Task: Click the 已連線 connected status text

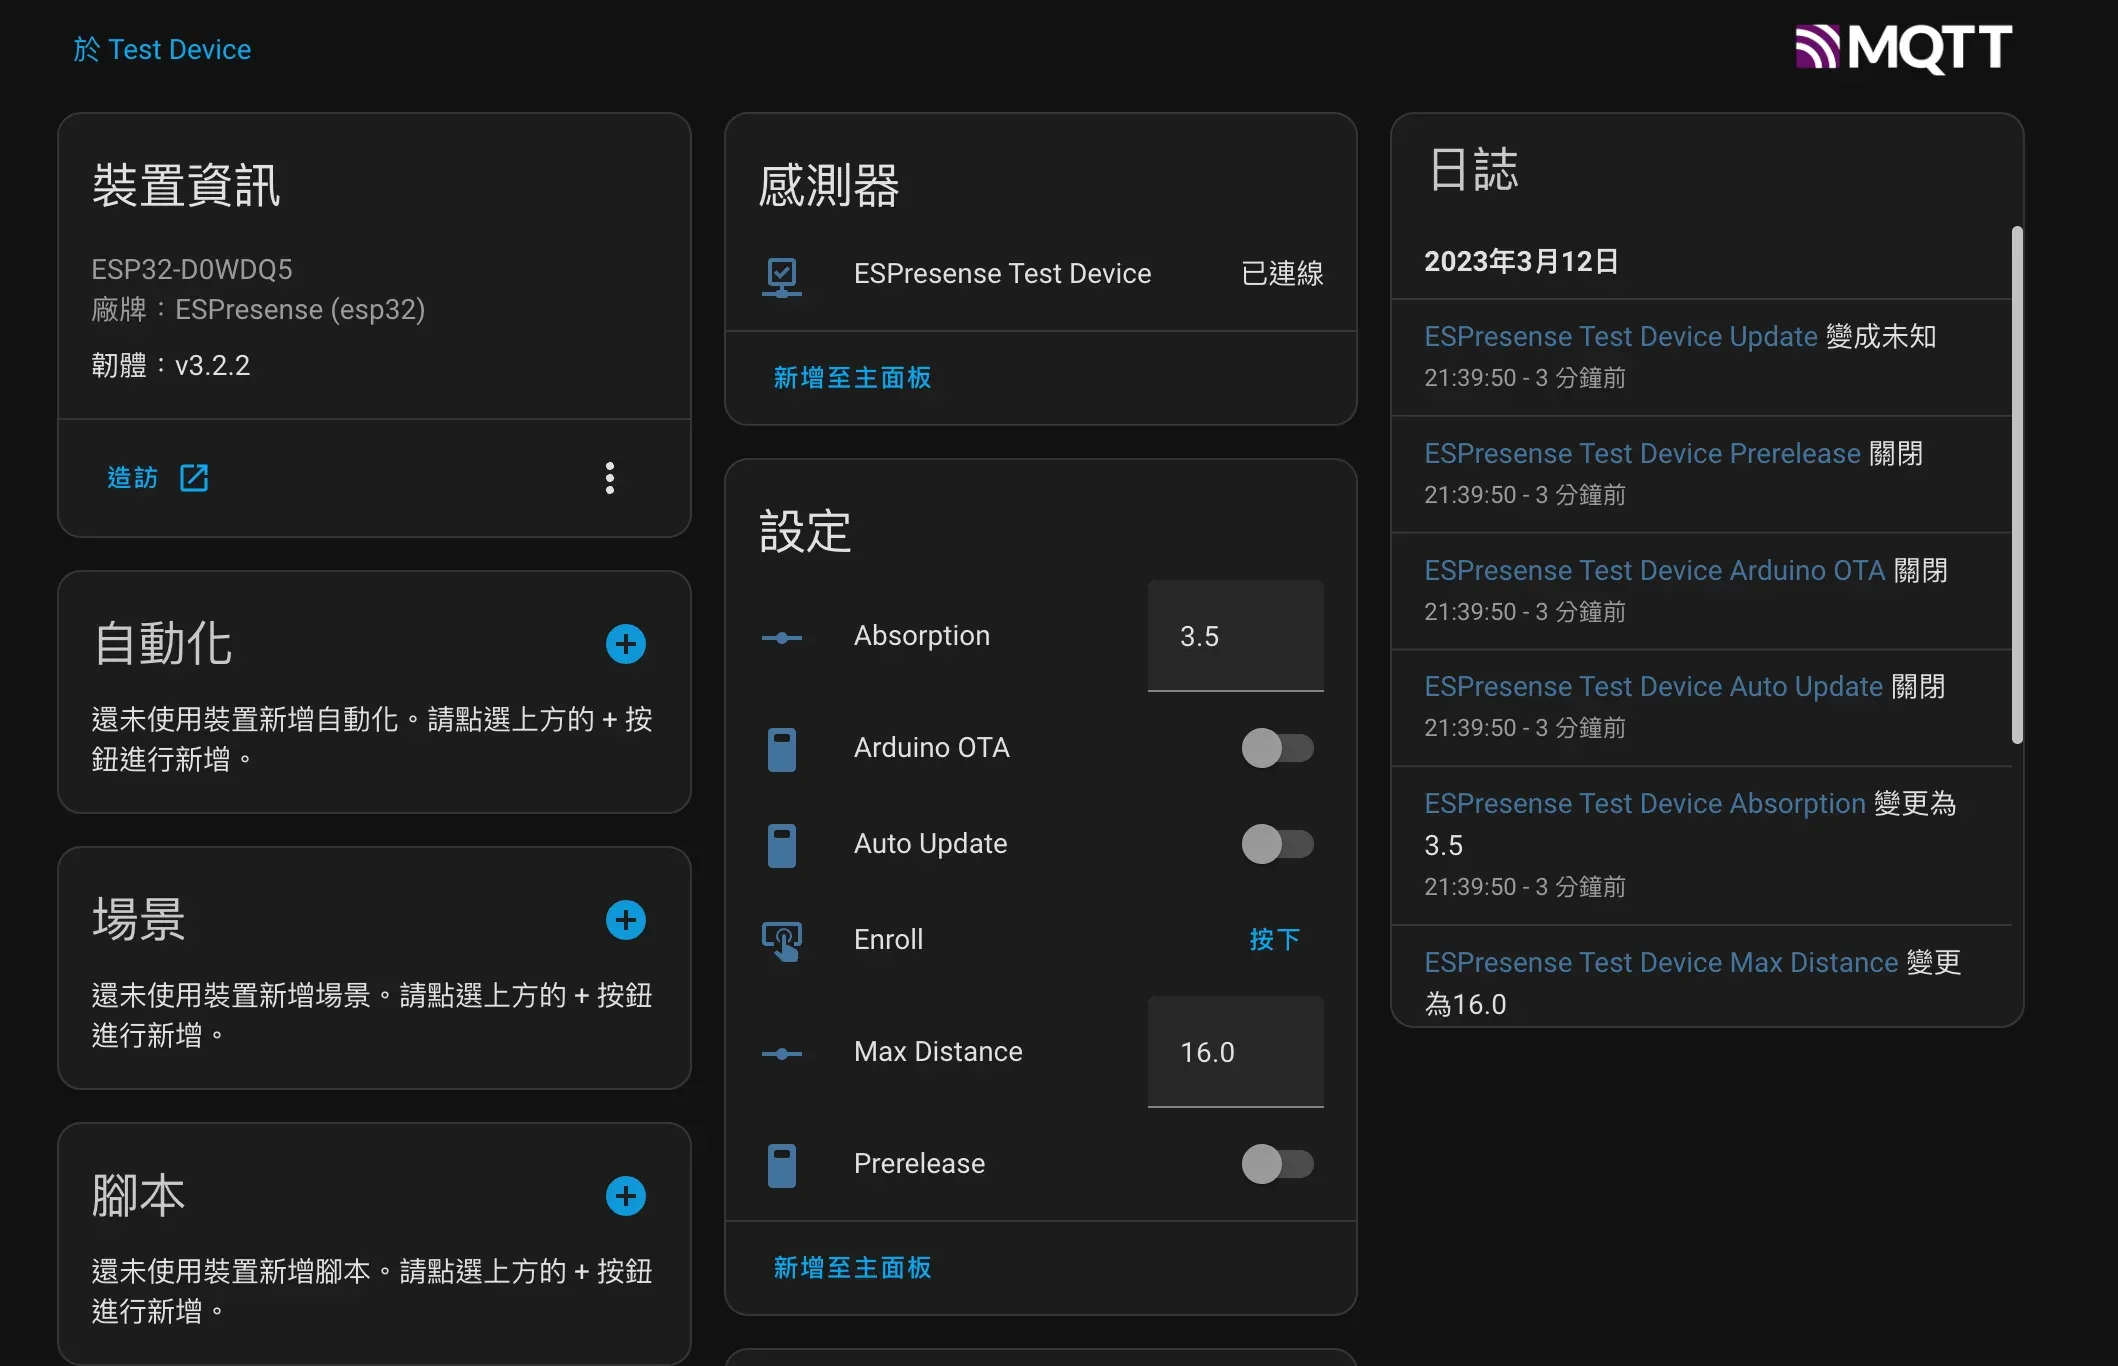Action: pyautogui.click(x=1282, y=274)
